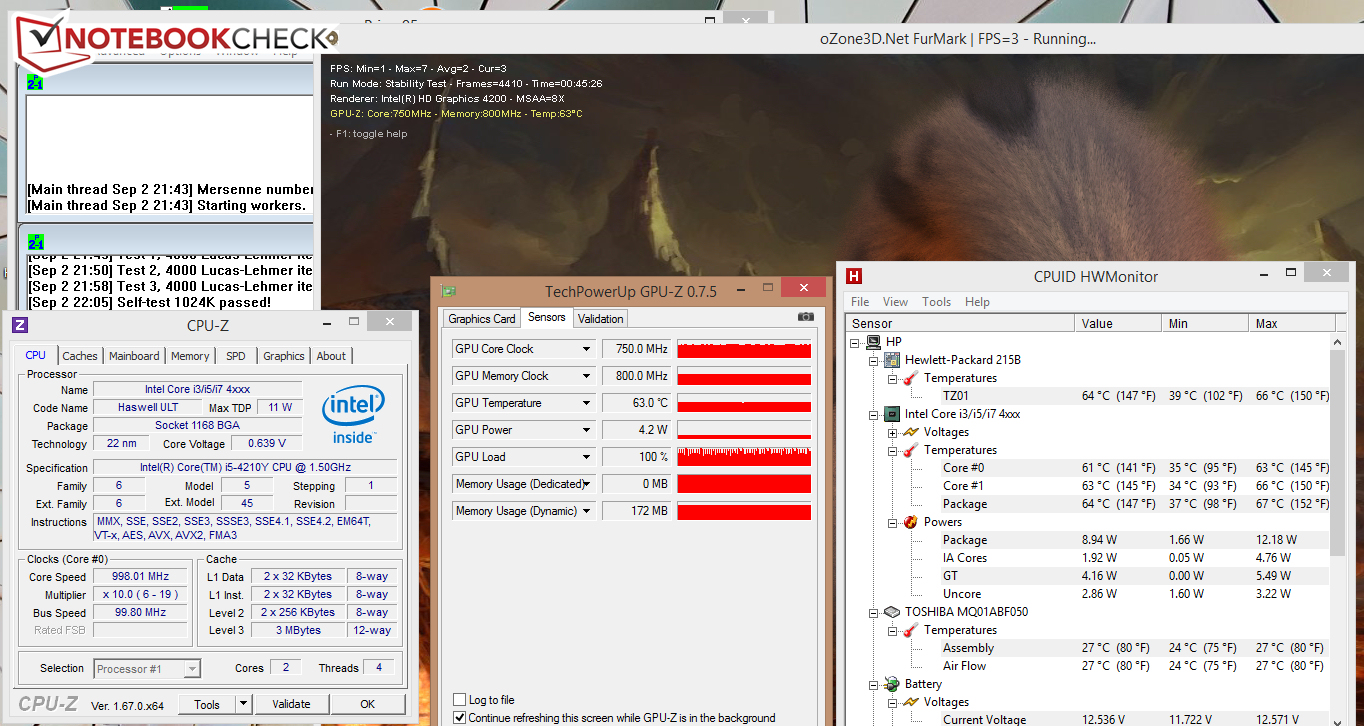
Task: Uncheck Continue refreshing in background checkbox
Action: click(460, 718)
